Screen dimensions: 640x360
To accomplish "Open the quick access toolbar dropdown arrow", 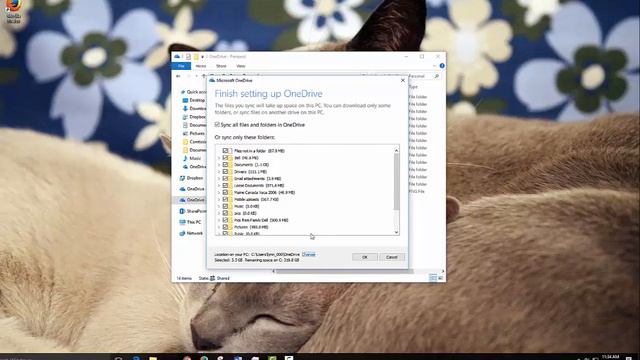I will point(202,57).
